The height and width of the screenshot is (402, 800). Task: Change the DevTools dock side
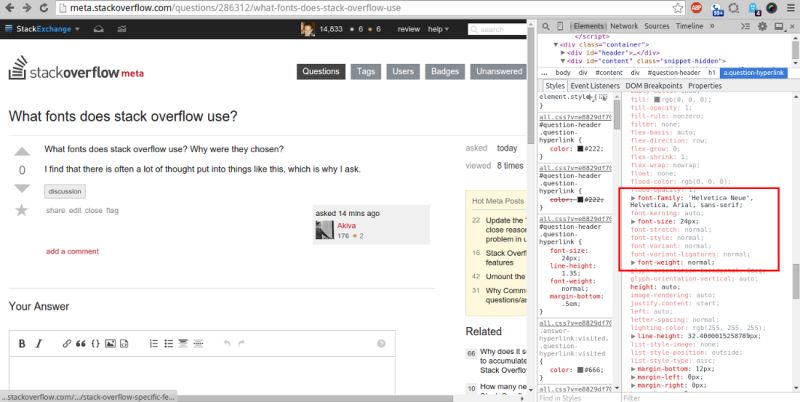(x=779, y=26)
